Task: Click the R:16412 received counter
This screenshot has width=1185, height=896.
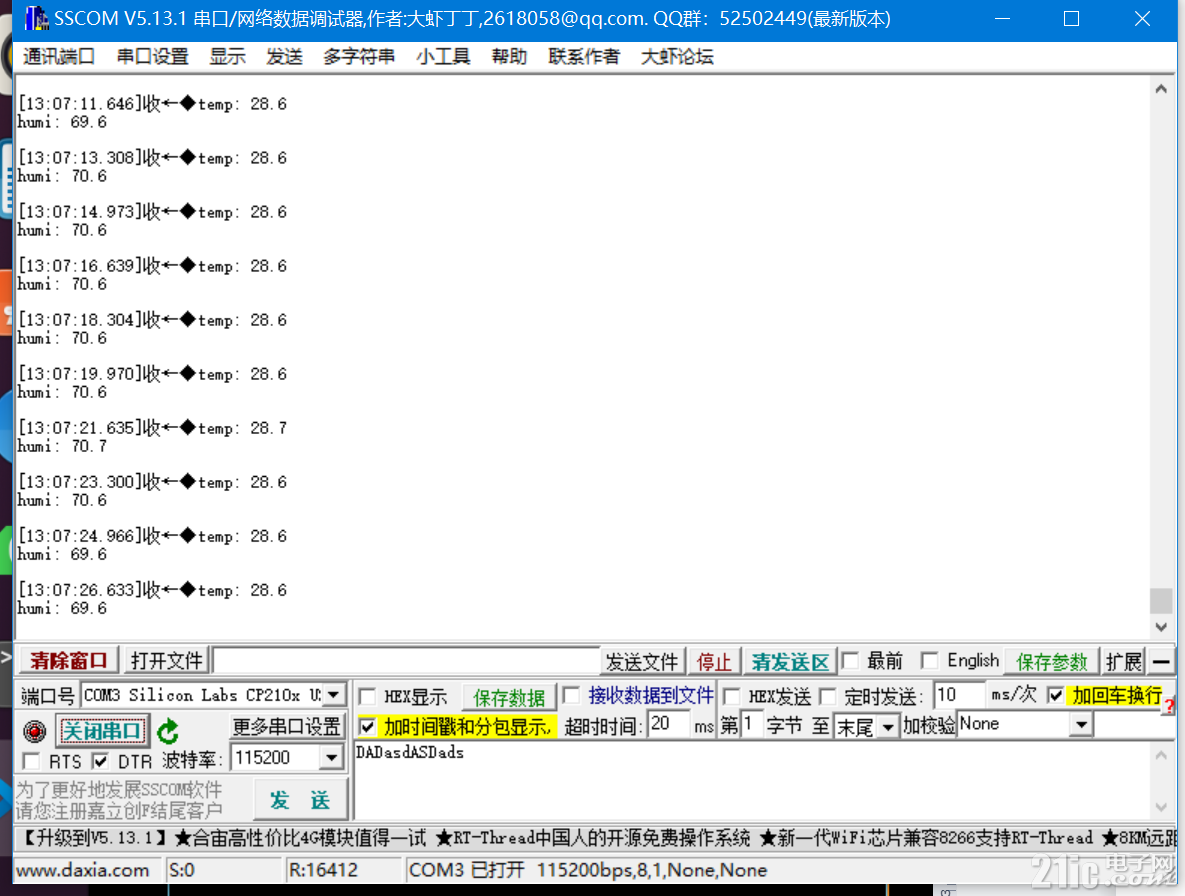Action: 323,870
